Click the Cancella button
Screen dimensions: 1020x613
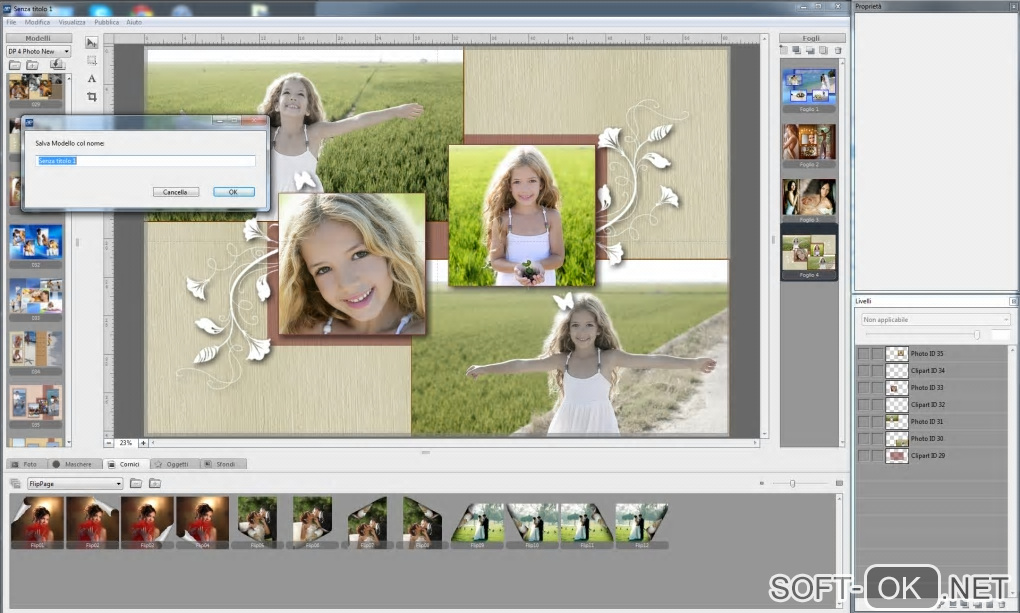pos(176,192)
